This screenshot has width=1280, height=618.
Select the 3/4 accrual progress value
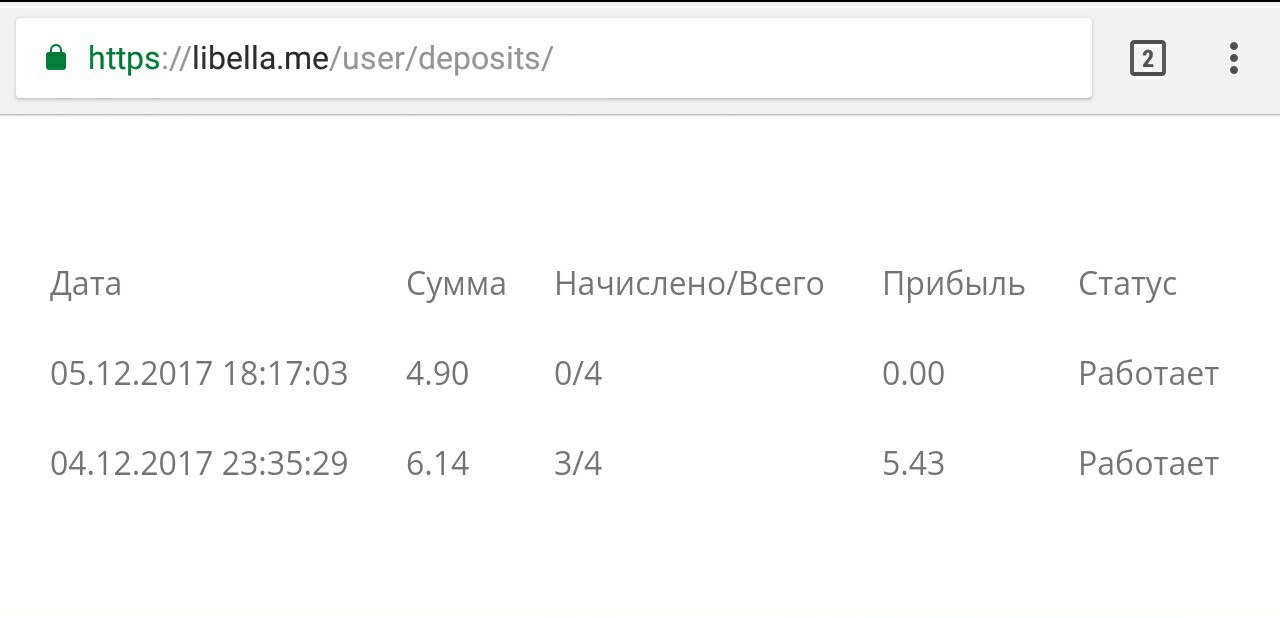(x=578, y=464)
